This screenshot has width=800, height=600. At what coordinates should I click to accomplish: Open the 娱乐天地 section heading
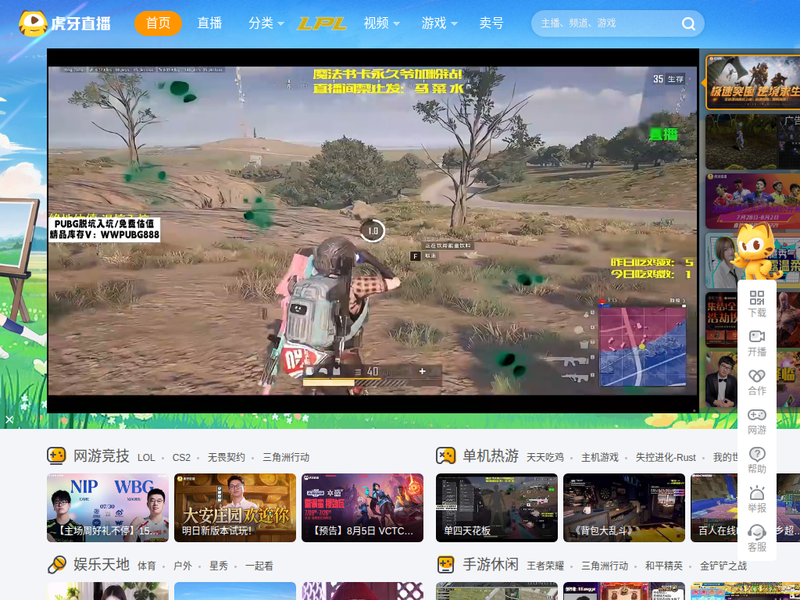point(101,564)
